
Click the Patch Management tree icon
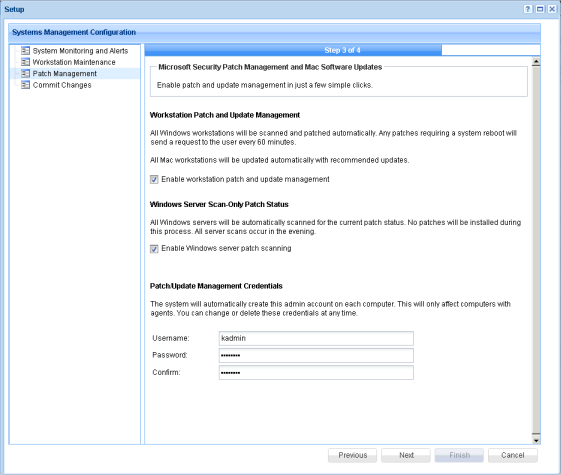click(x=25, y=74)
